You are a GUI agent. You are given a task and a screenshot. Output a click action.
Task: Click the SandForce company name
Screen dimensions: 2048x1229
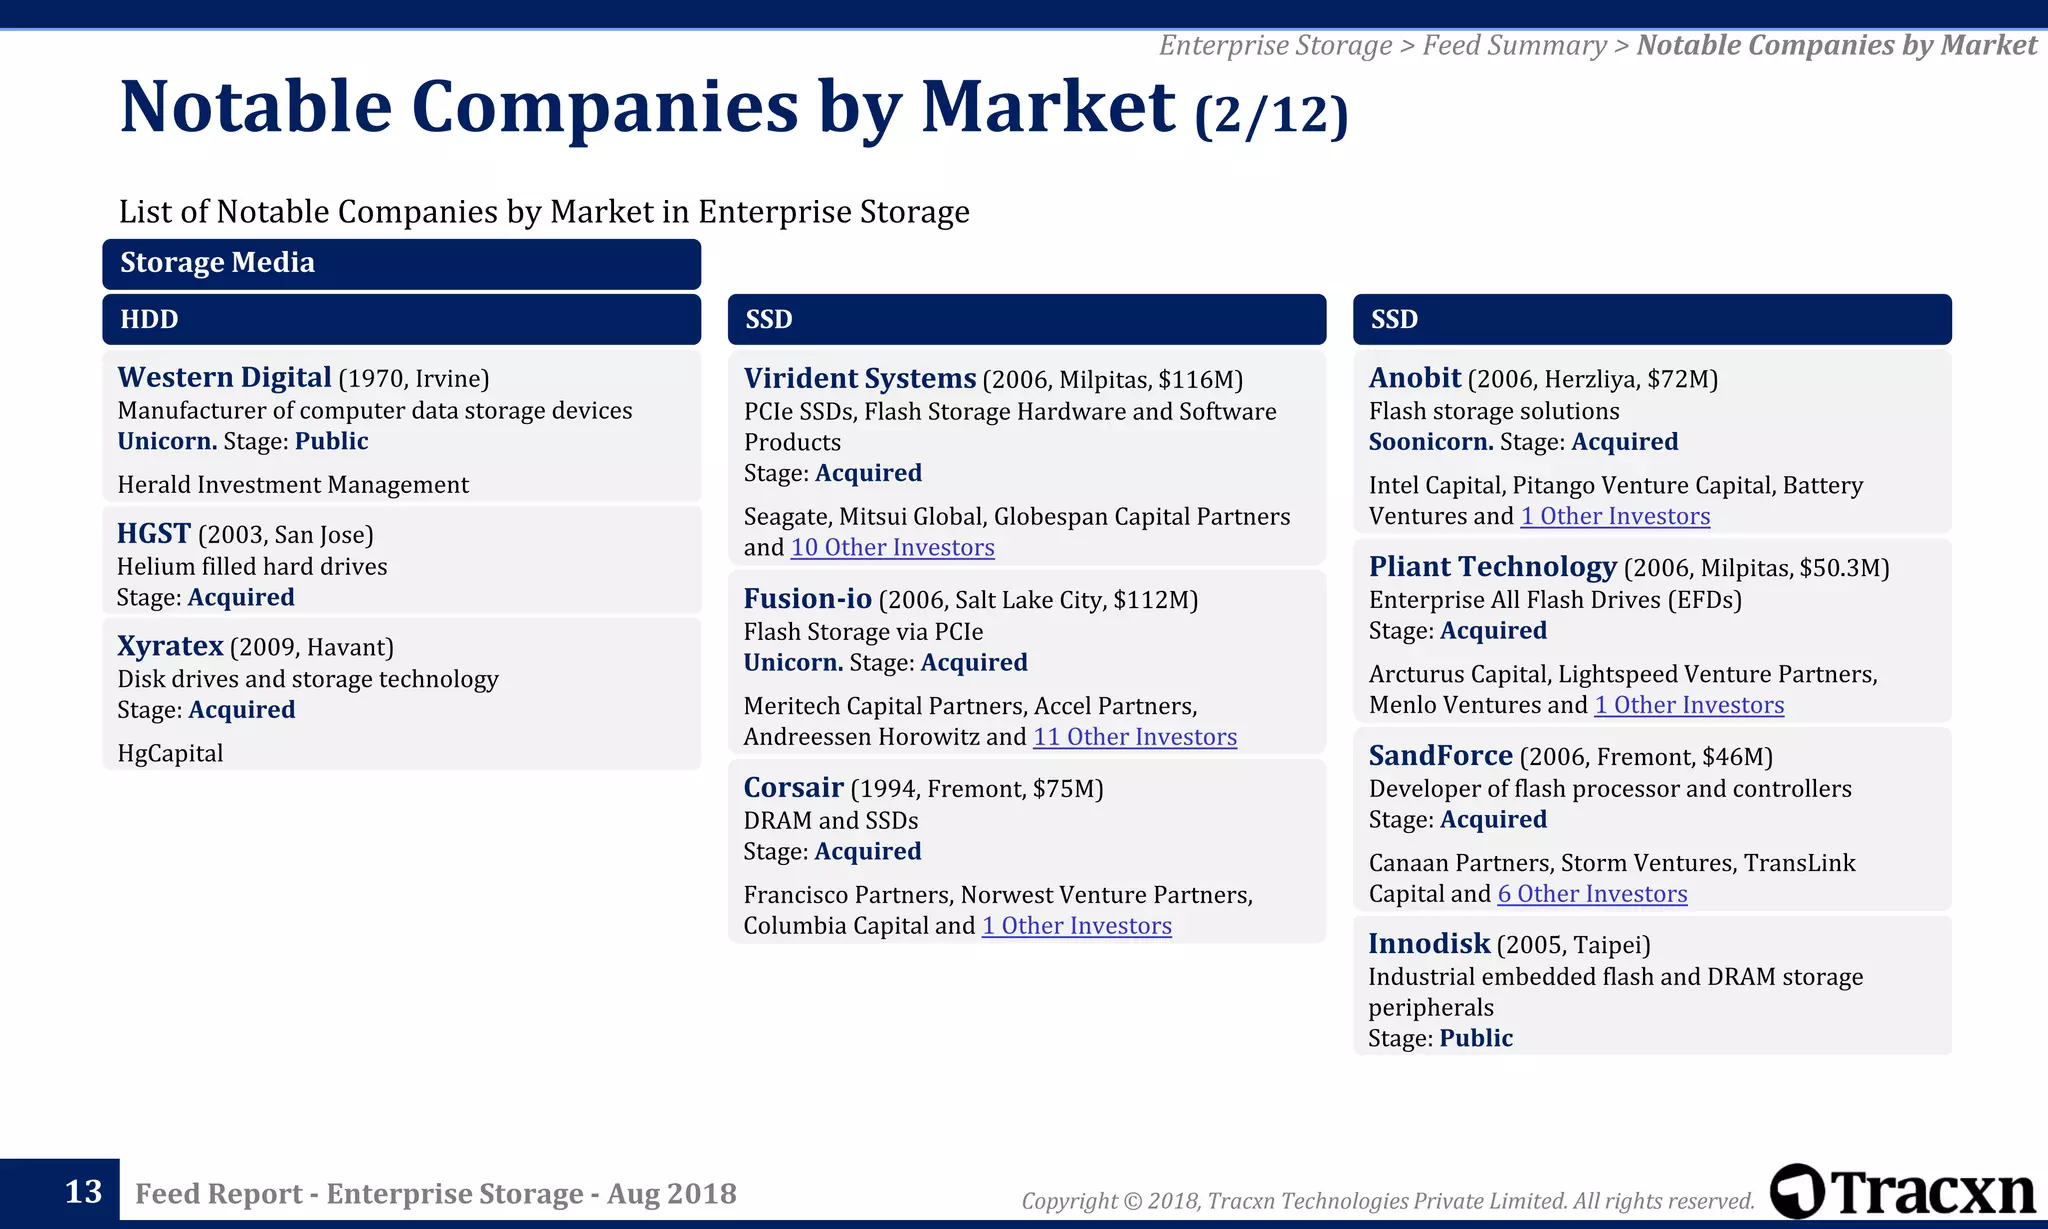pyautogui.click(x=1440, y=756)
